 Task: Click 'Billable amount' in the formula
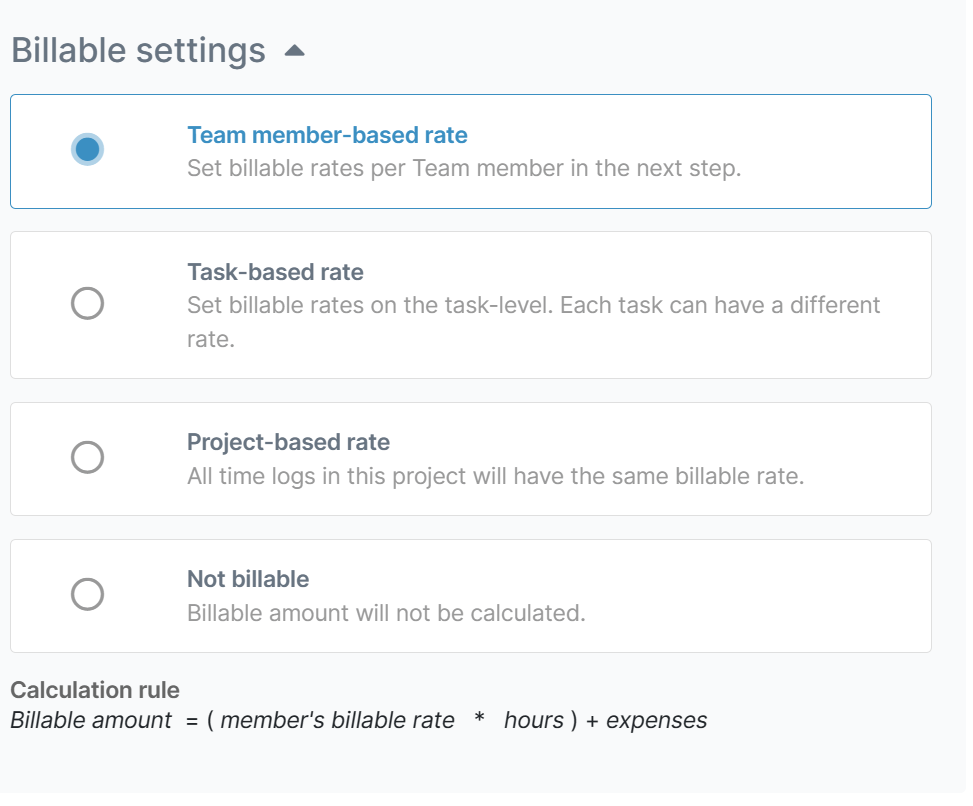pos(91,720)
